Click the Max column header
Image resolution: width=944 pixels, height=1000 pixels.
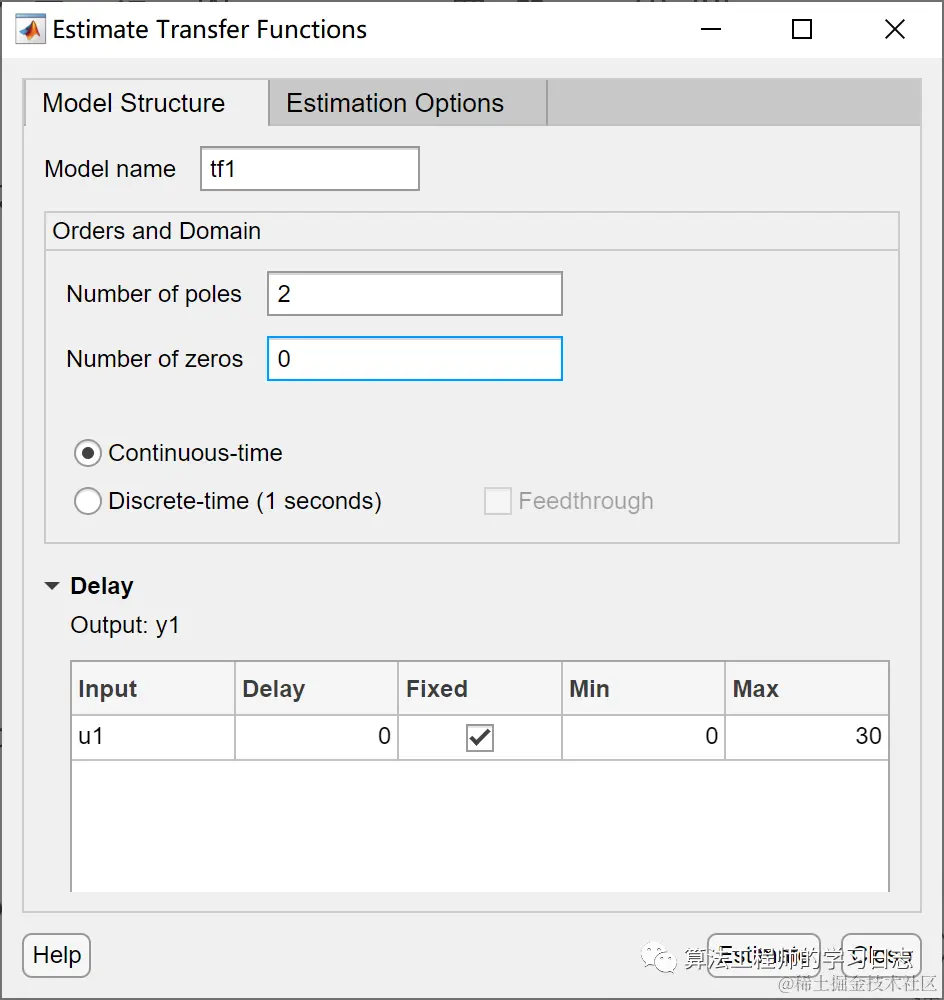tap(807, 689)
